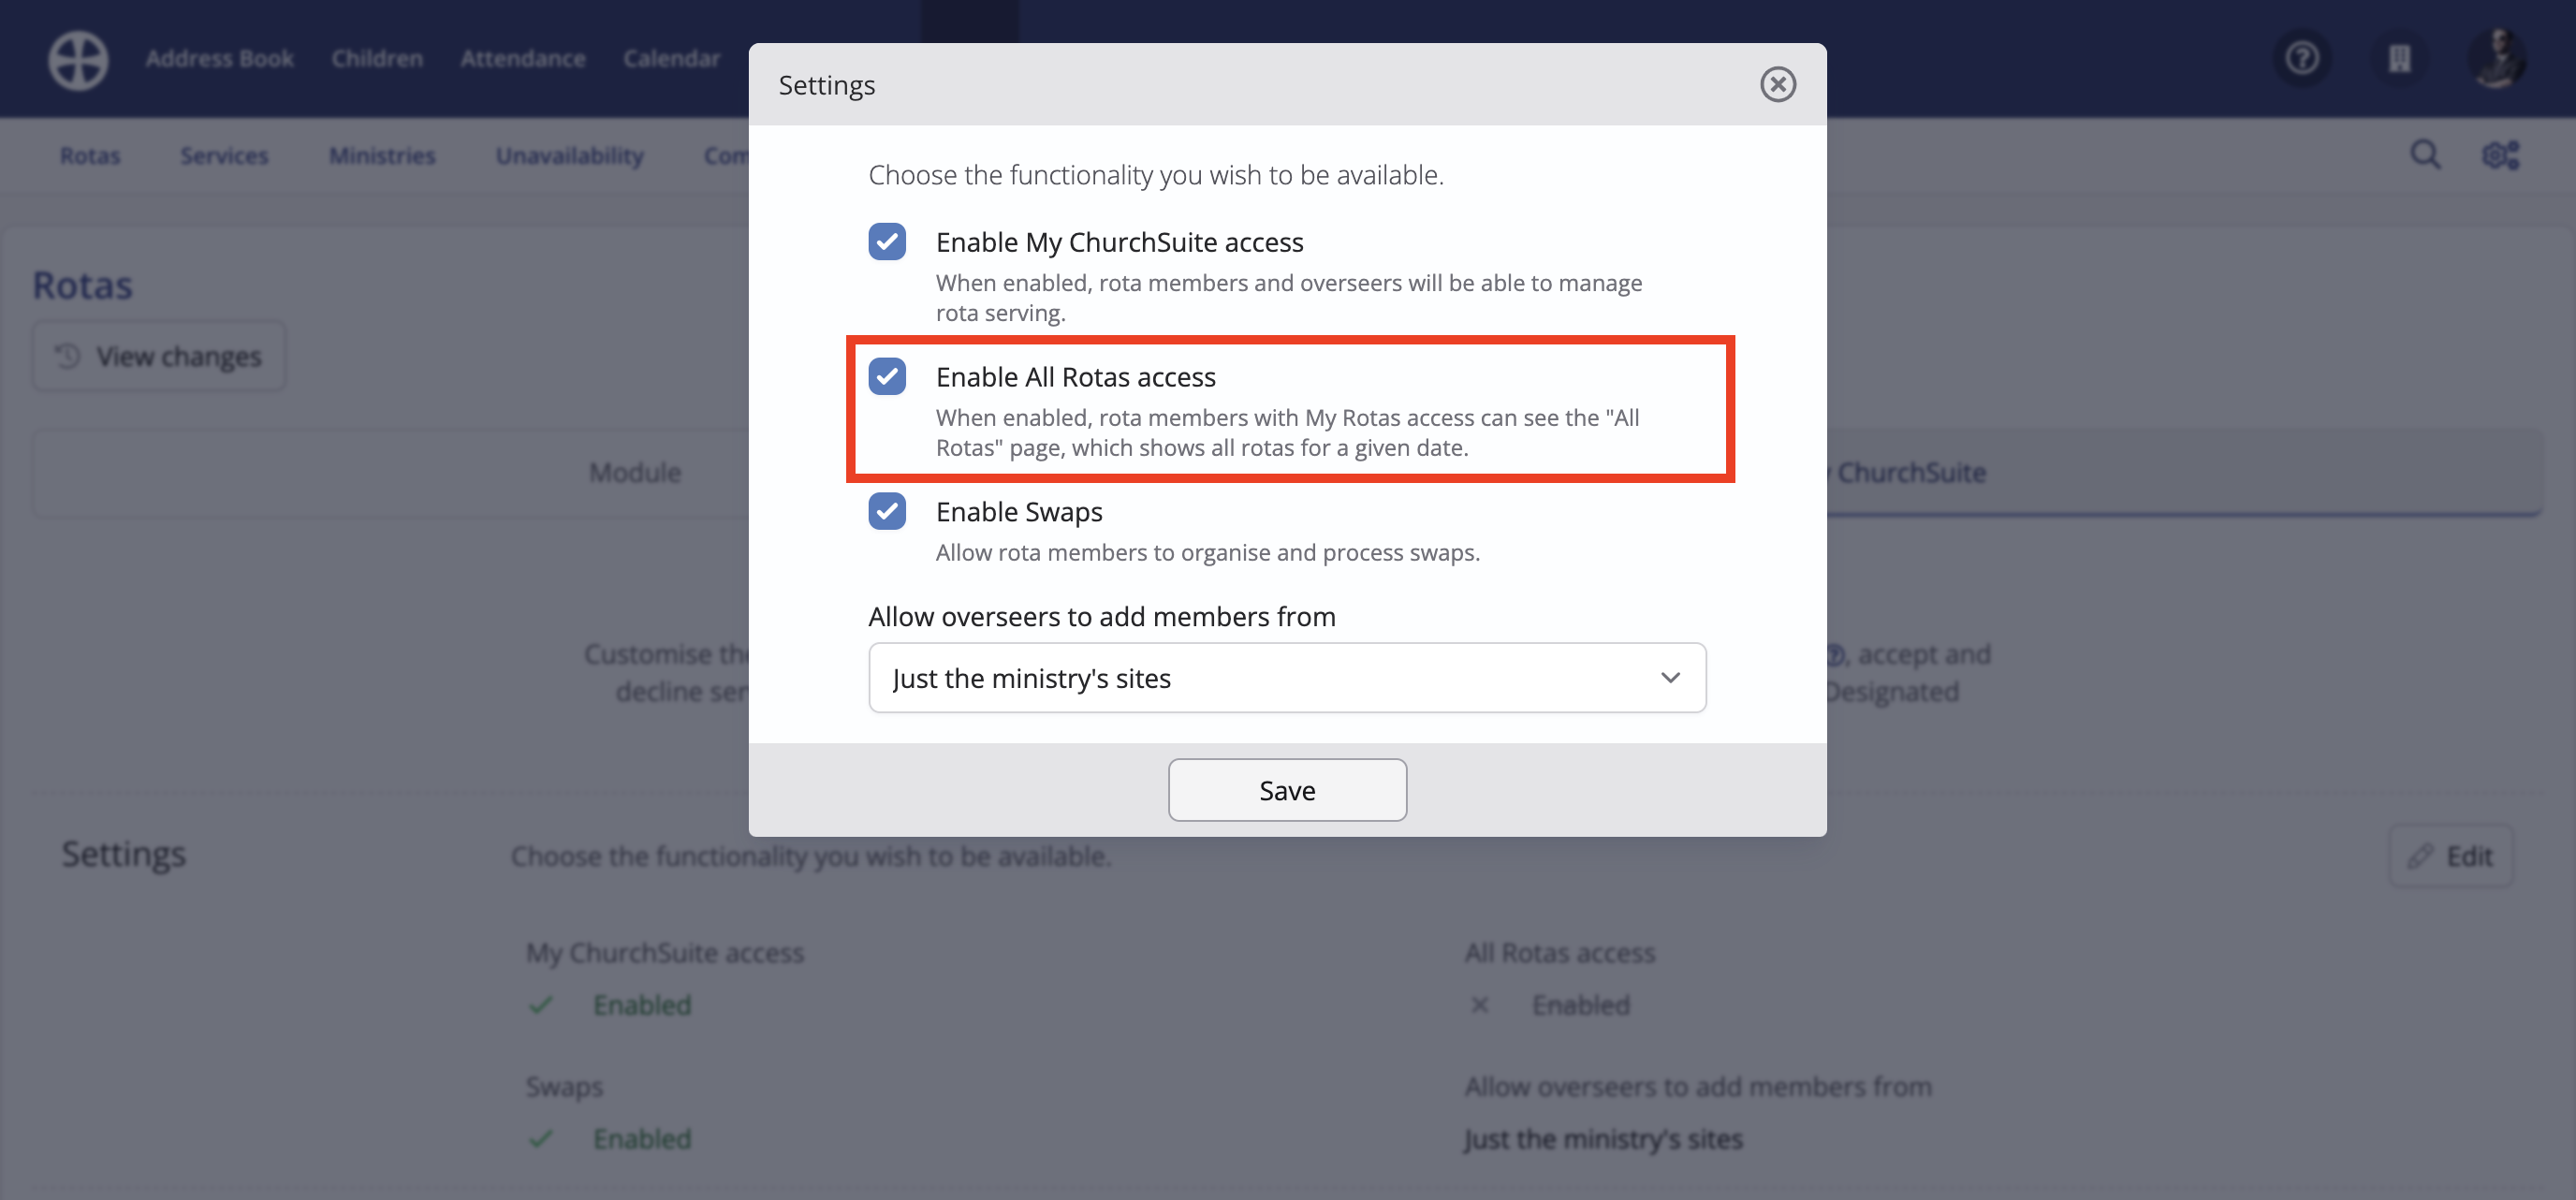
Task: Click the building sites icon in header
Action: (2399, 58)
